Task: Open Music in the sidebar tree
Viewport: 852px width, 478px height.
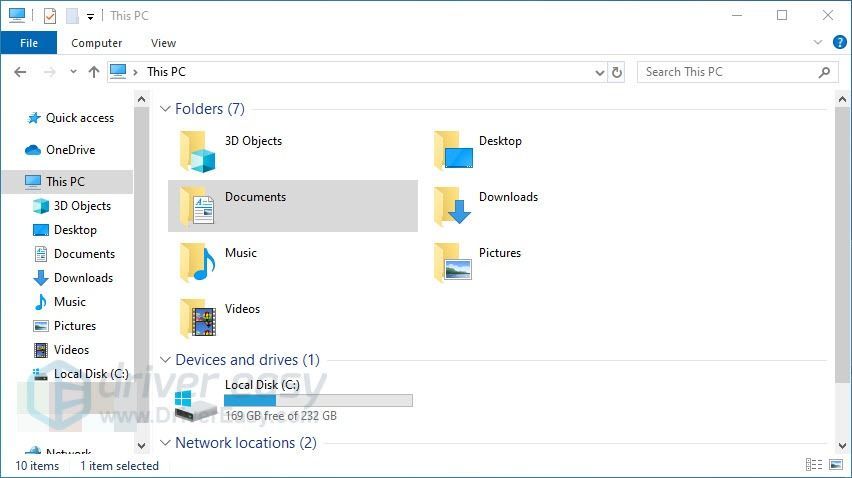Action: tap(70, 301)
